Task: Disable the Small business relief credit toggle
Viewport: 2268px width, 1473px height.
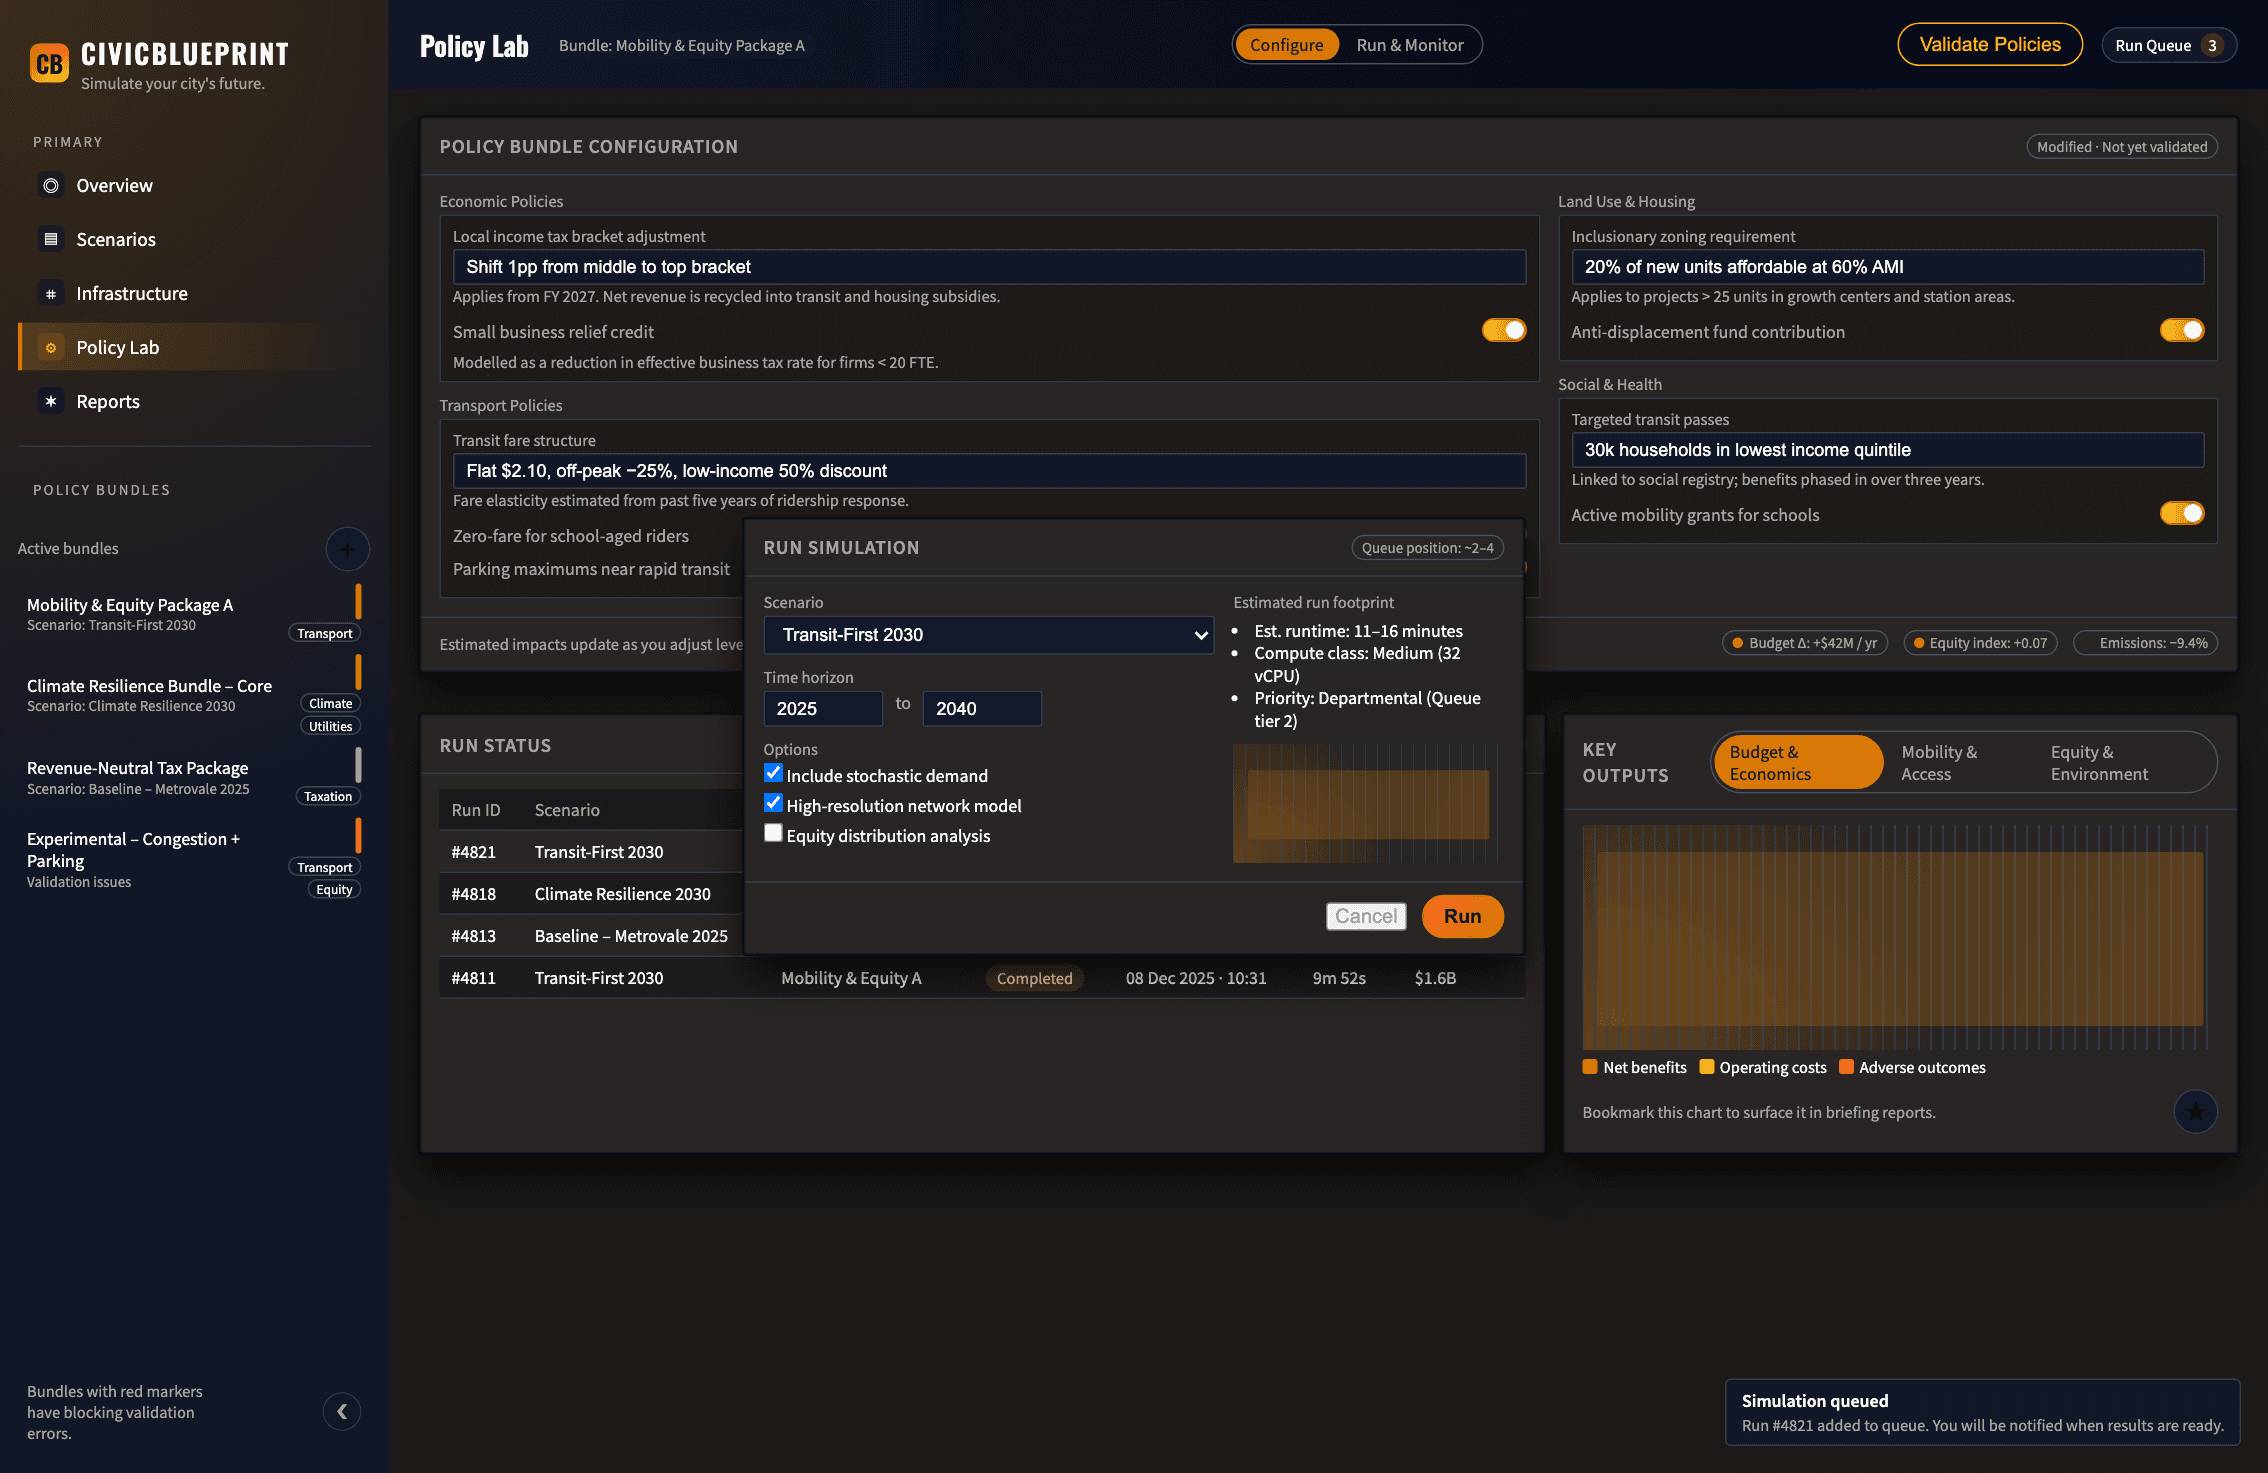Action: [x=1503, y=331]
